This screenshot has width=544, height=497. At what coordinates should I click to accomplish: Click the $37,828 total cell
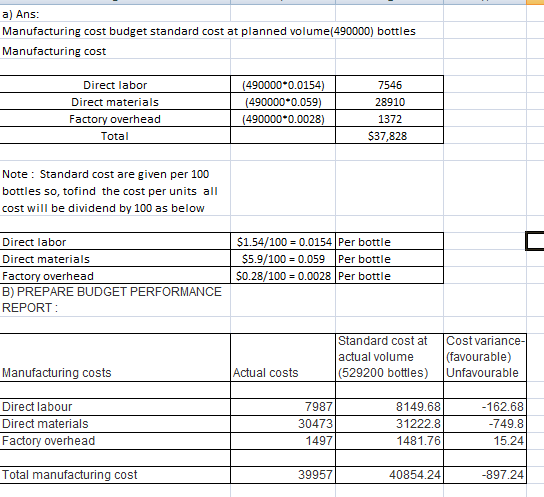pyautogui.click(x=389, y=135)
